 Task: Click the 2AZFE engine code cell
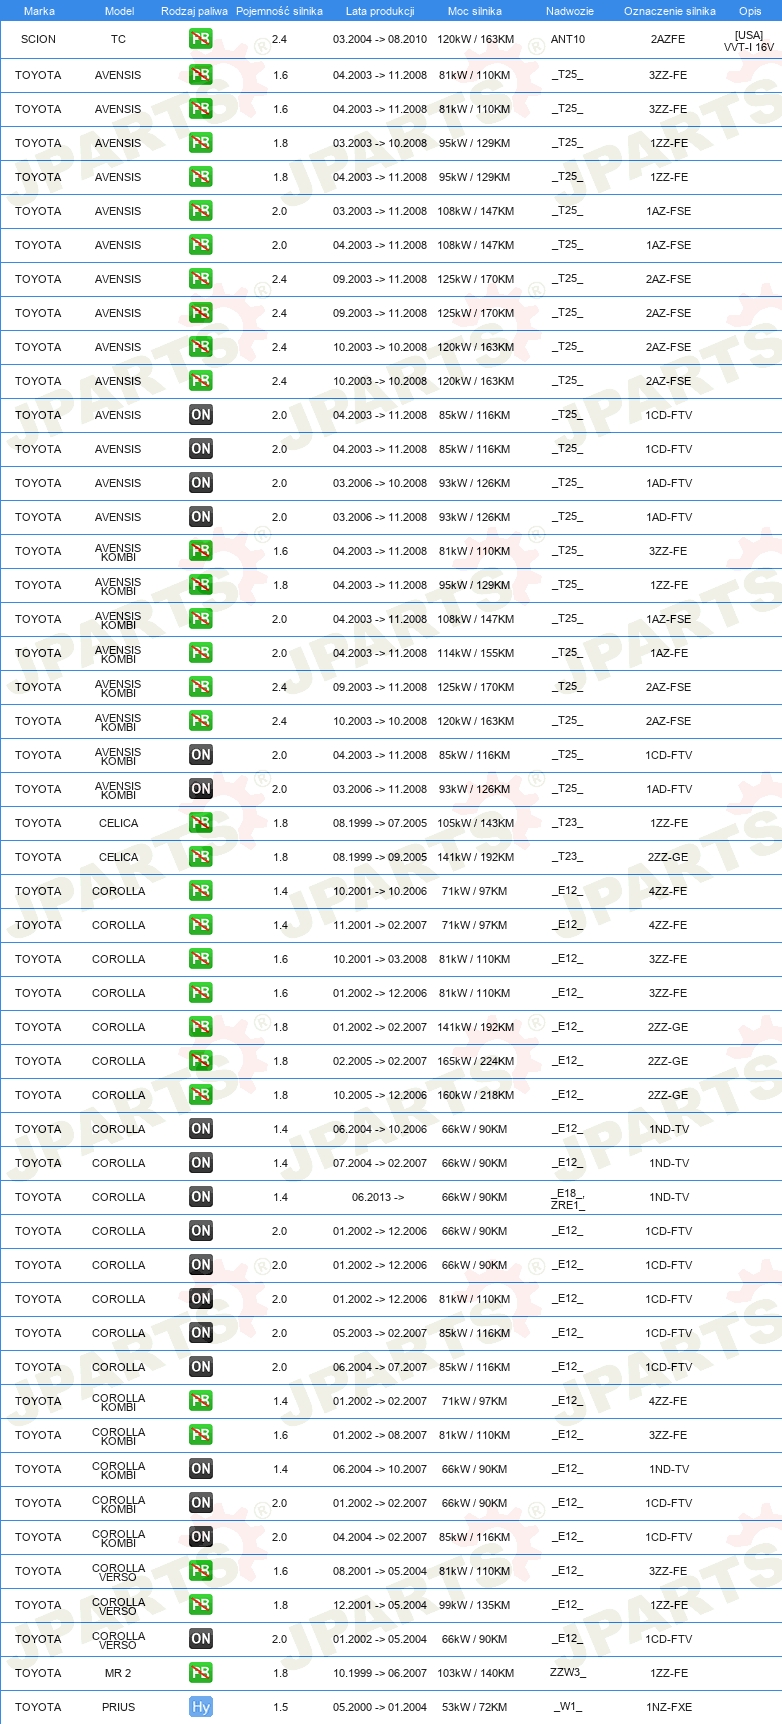pyautogui.click(x=668, y=39)
